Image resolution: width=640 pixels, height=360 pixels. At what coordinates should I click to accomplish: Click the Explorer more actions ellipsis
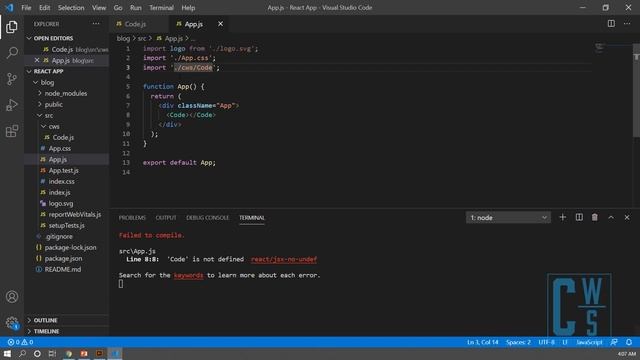pyautogui.click(x=96, y=24)
